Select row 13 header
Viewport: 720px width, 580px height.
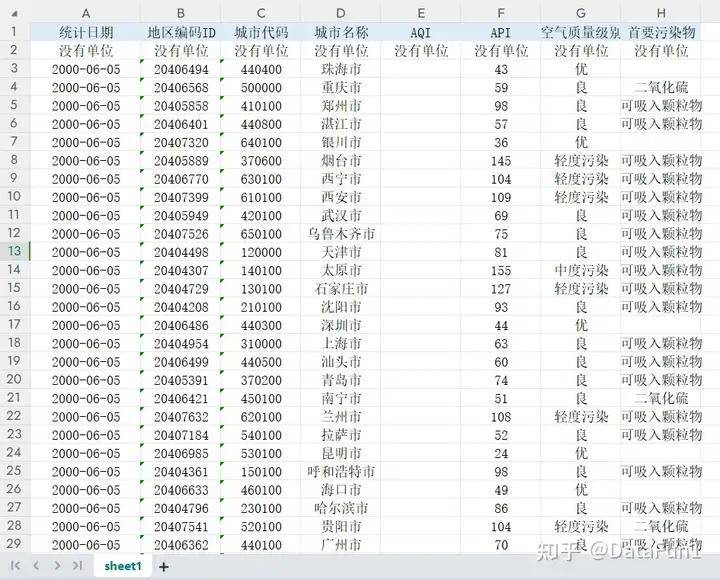point(14,251)
